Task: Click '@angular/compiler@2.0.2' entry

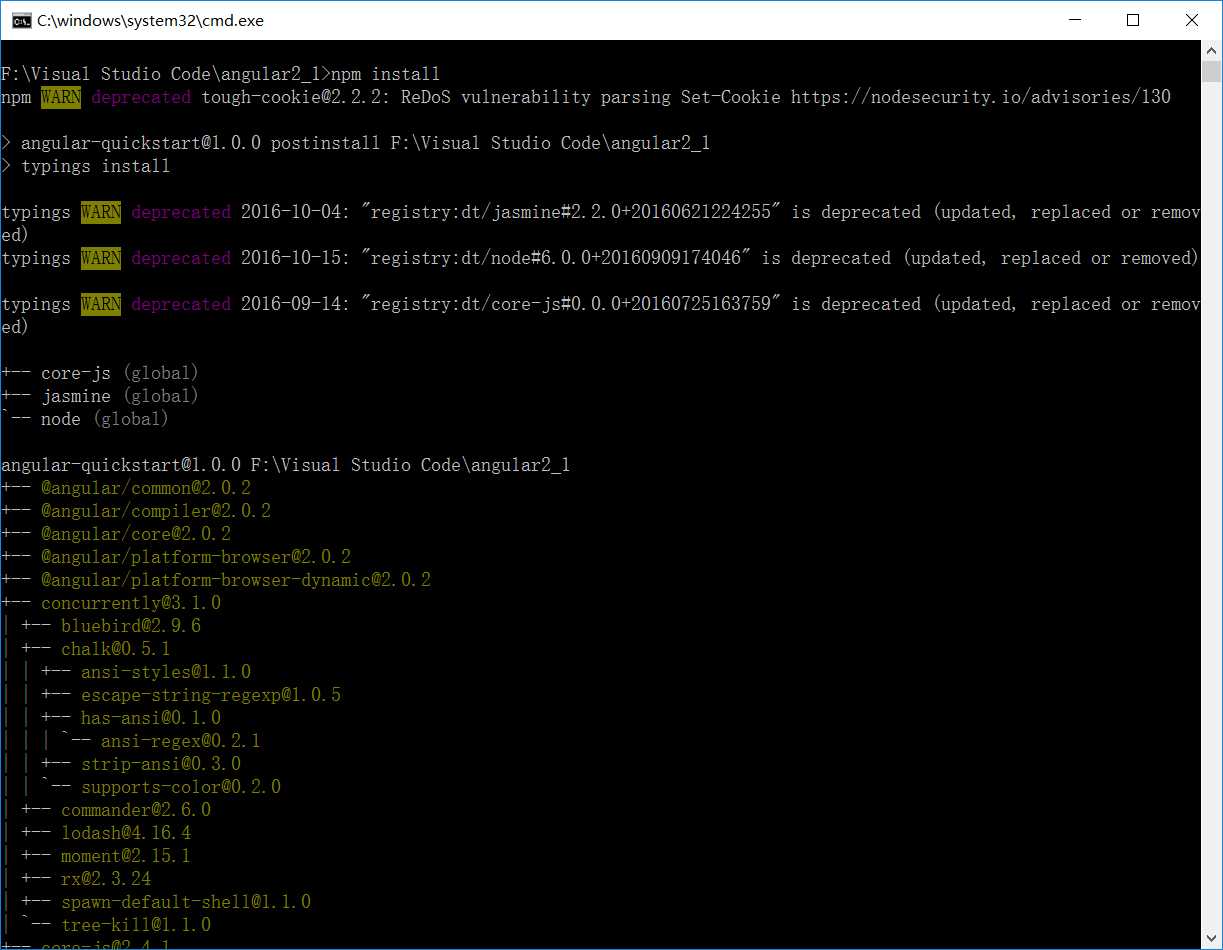Action: [x=156, y=511]
